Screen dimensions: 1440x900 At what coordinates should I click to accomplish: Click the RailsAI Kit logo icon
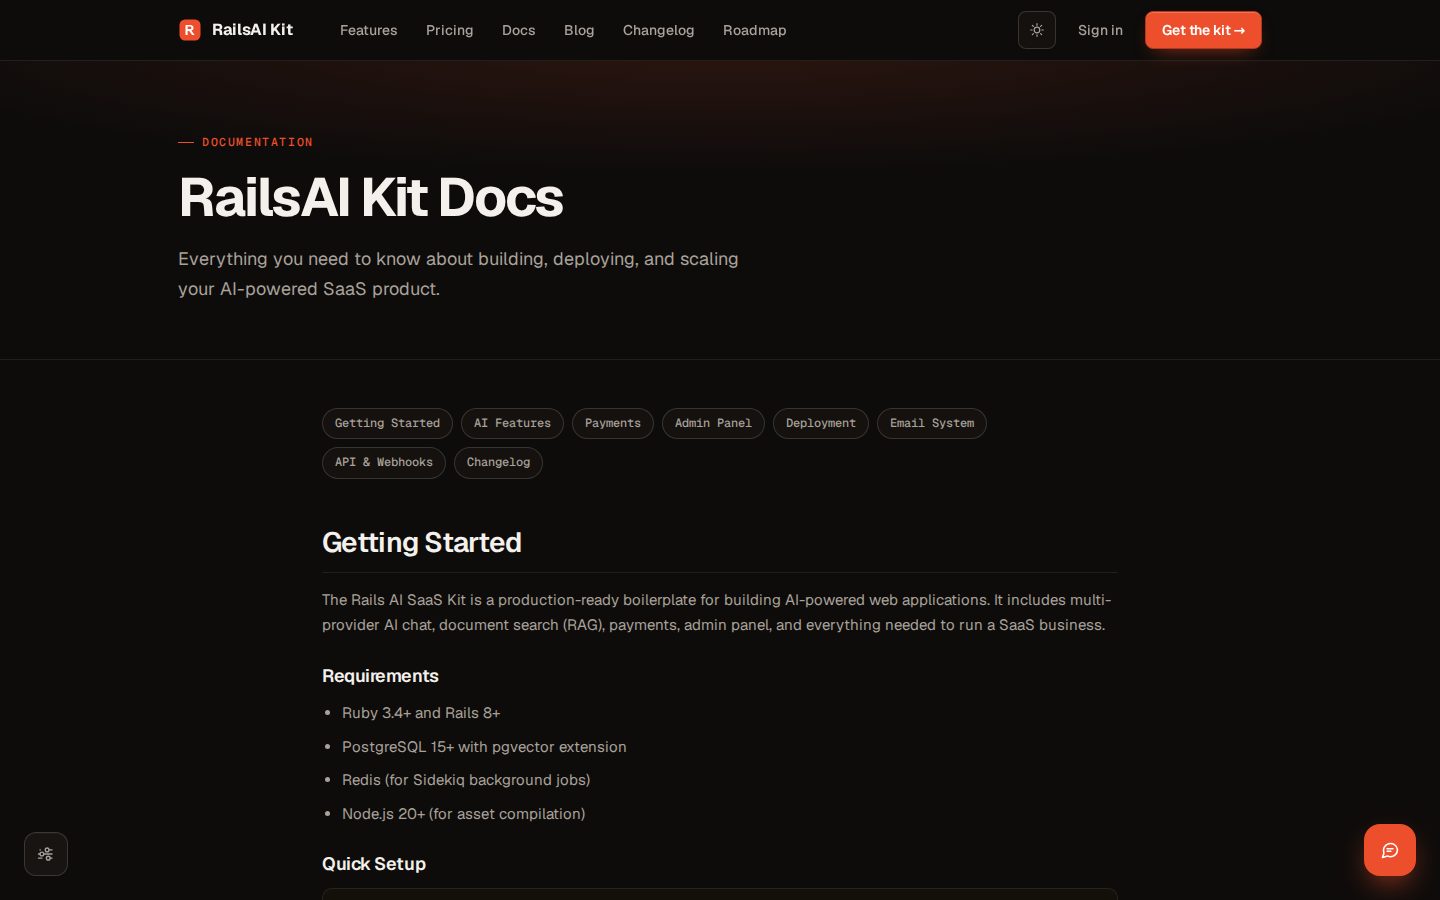[x=190, y=30]
